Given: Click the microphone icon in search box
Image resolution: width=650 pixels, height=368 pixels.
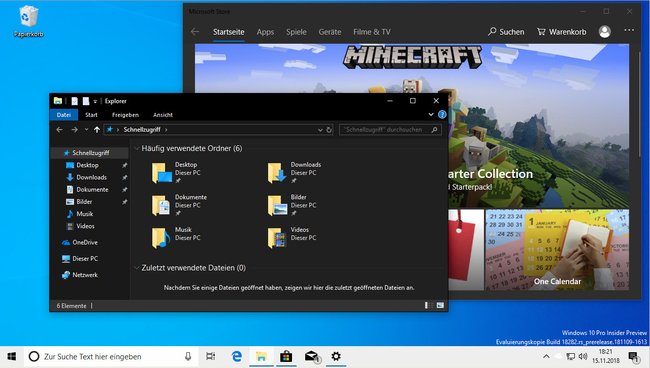Looking at the screenshot, I should (188, 356).
